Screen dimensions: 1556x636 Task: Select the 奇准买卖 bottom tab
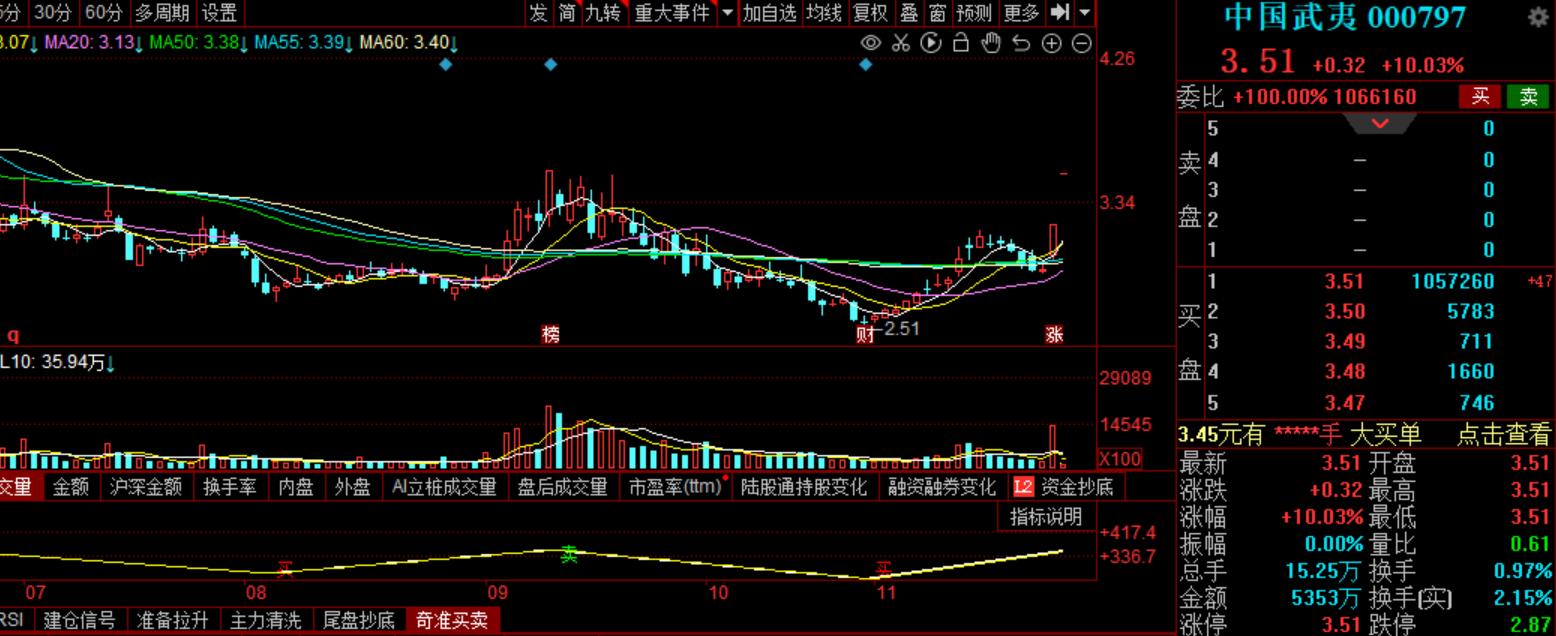(x=453, y=620)
